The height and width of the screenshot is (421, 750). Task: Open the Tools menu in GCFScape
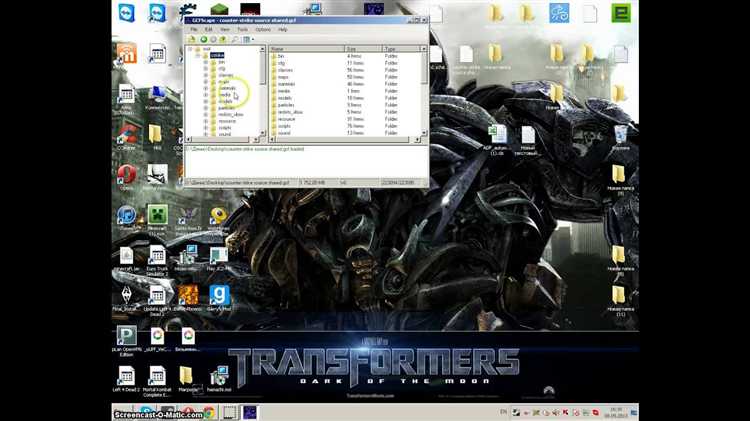(243, 30)
